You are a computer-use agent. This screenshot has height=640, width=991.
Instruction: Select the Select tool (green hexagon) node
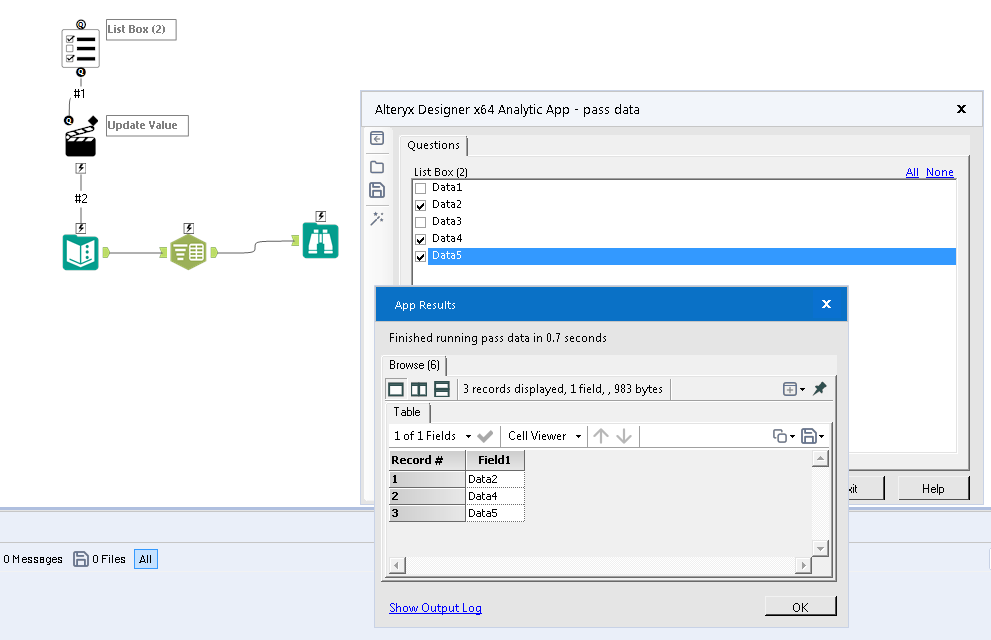188,252
